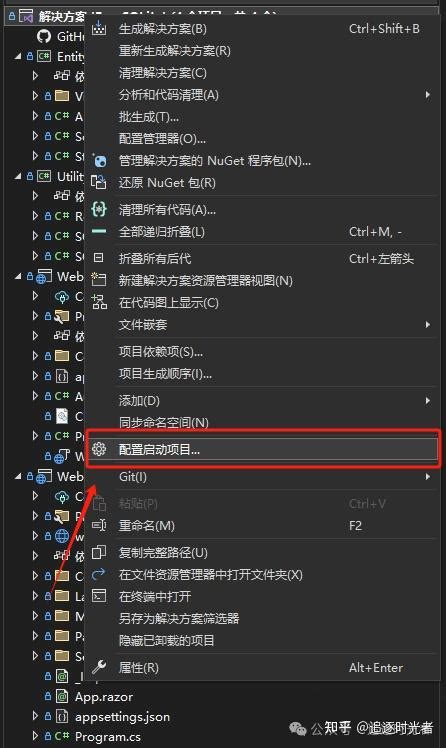446x748 pixels.
Task: Click the wrench icon beside 属性(R)
Action: click(x=99, y=667)
